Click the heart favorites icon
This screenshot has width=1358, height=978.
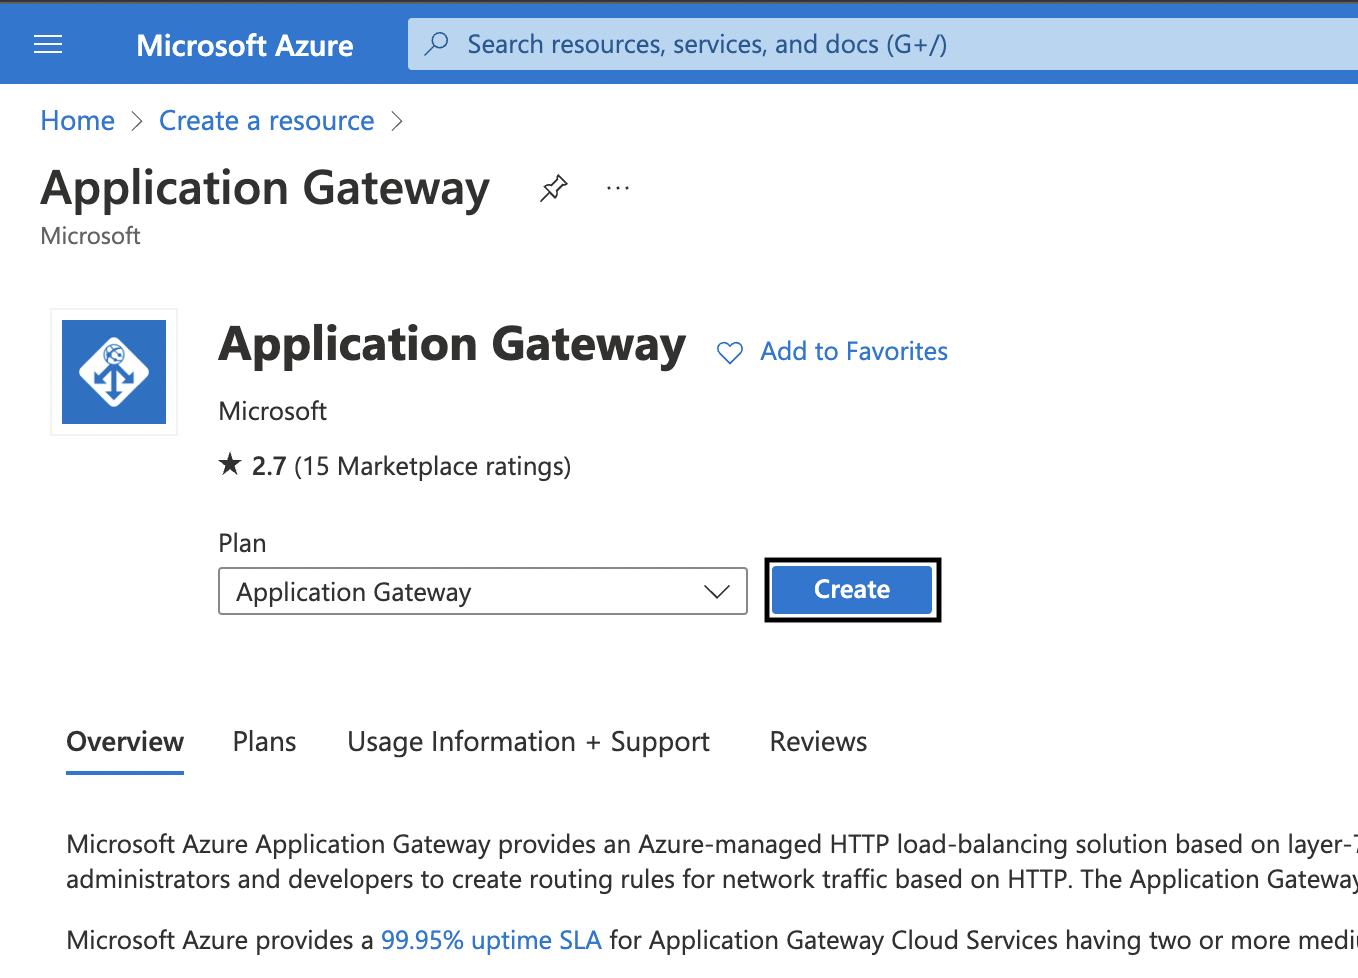[730, 353]
